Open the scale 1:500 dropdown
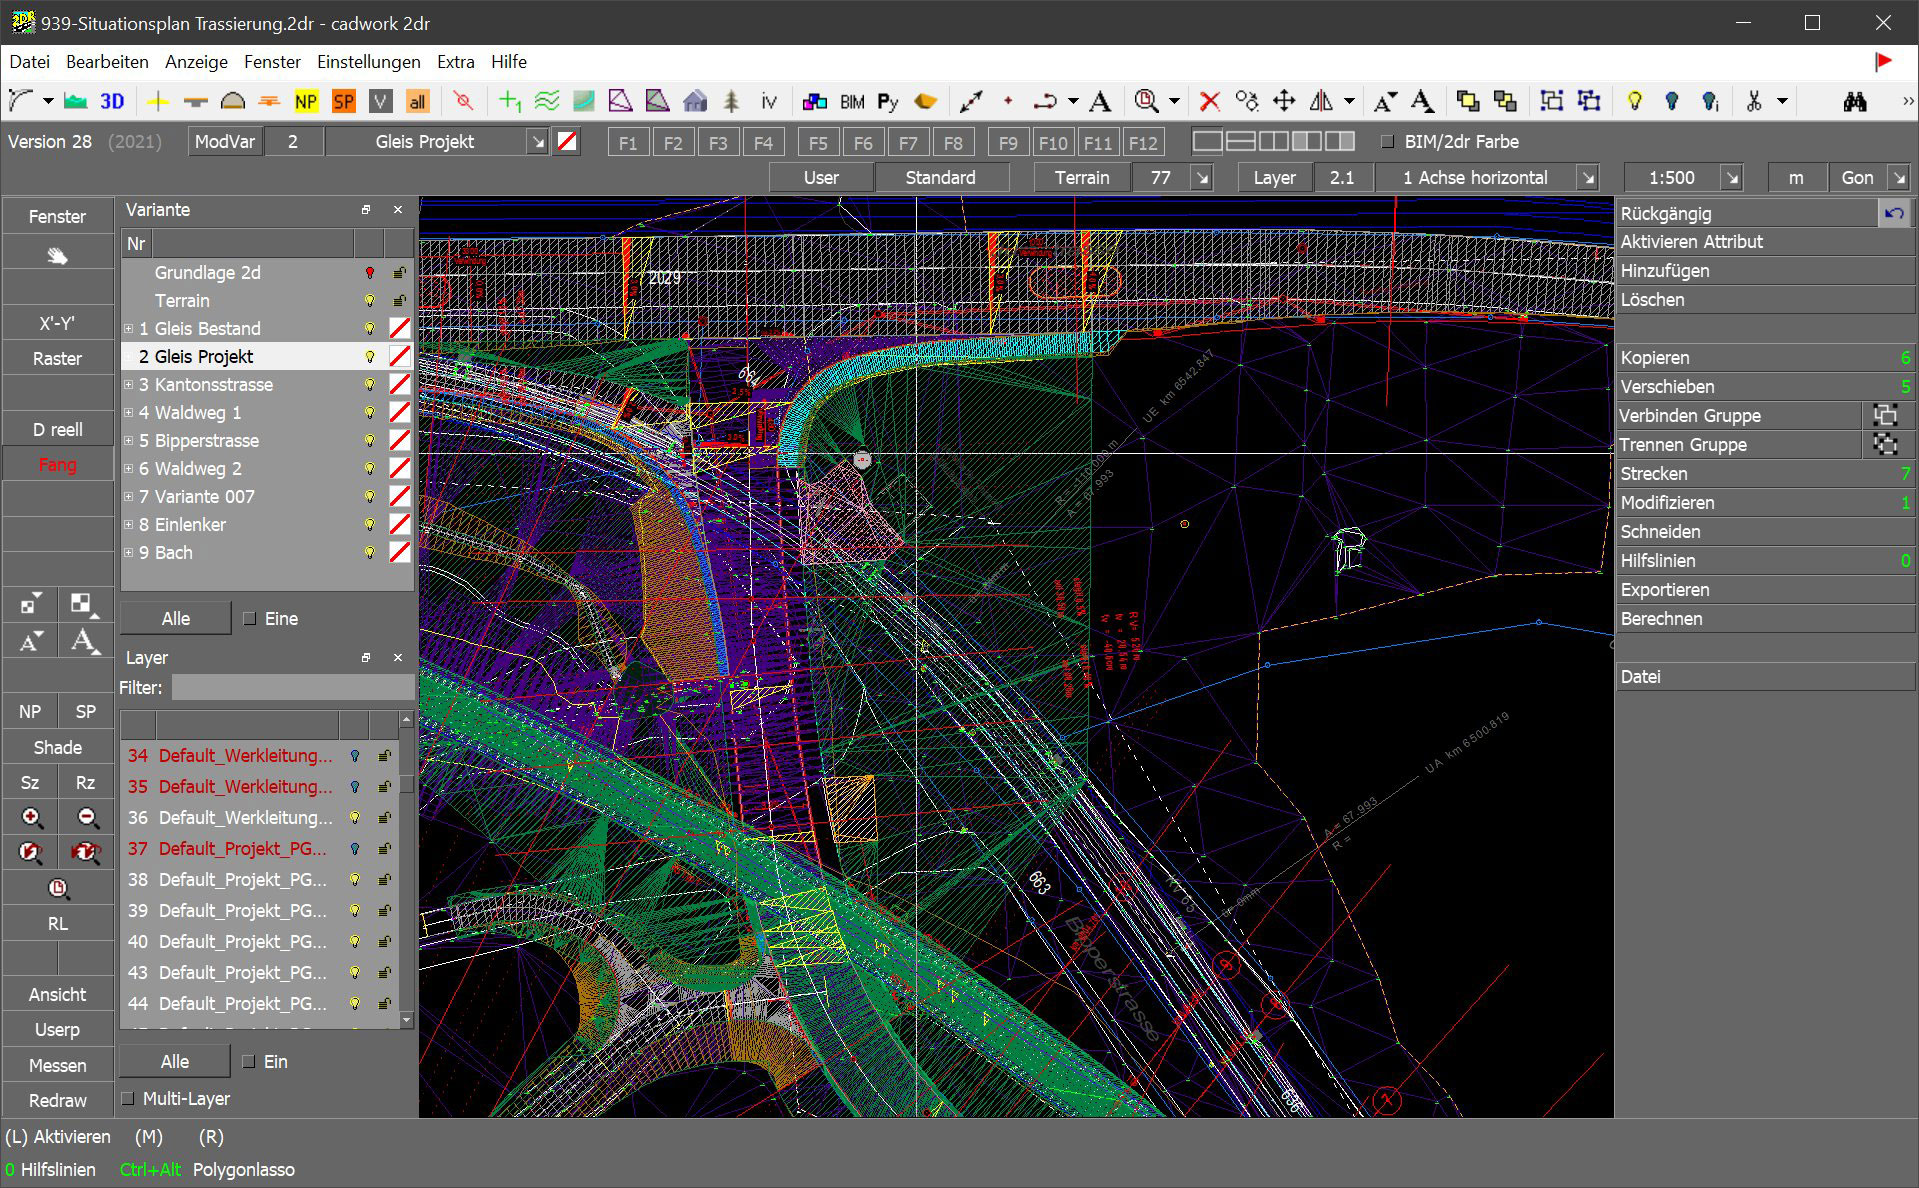The image size is (1919, 1188). (x=1731, y=178)
